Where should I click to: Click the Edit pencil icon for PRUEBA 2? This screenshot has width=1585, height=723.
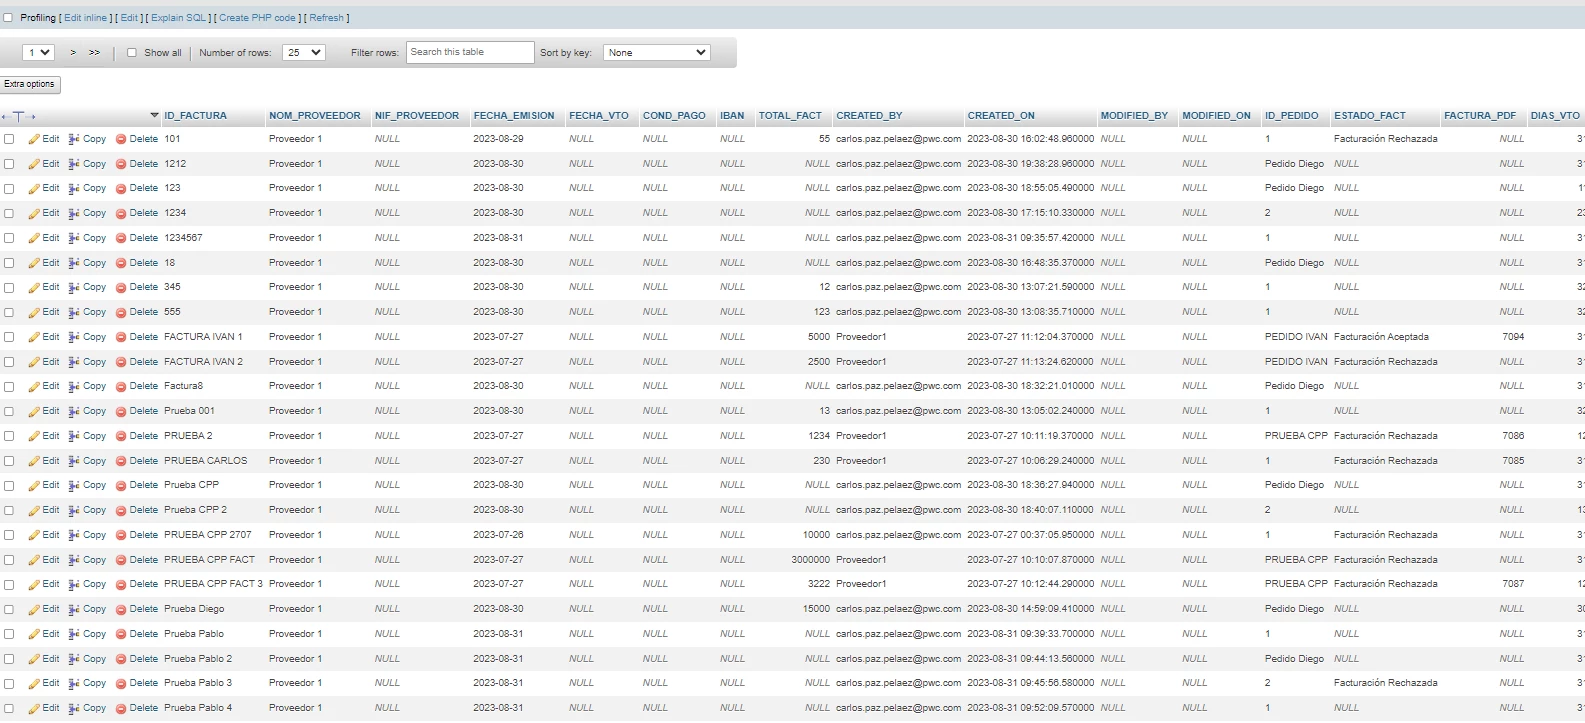click(34, 436)
